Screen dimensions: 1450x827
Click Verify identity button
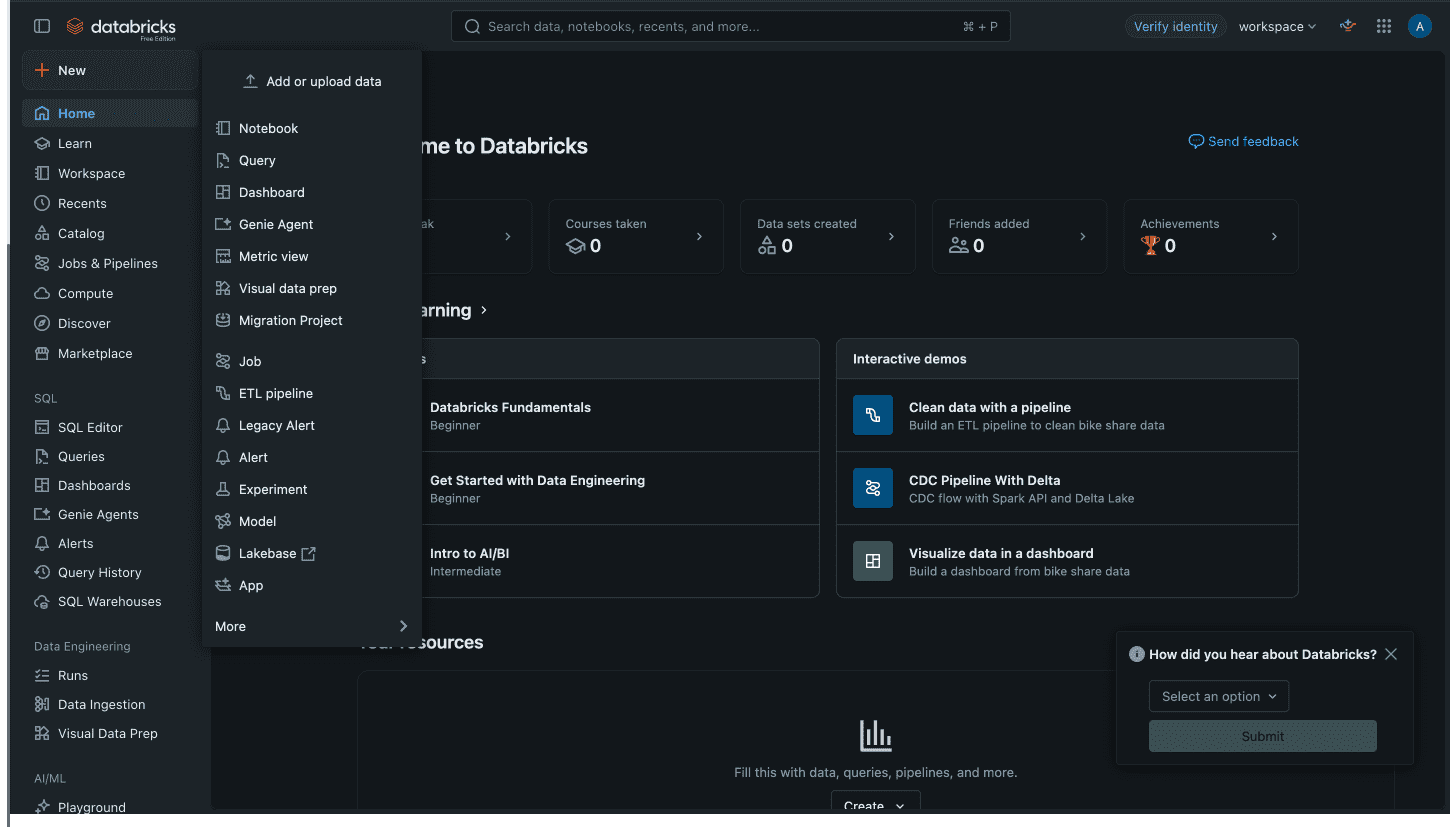point(1175,26)
